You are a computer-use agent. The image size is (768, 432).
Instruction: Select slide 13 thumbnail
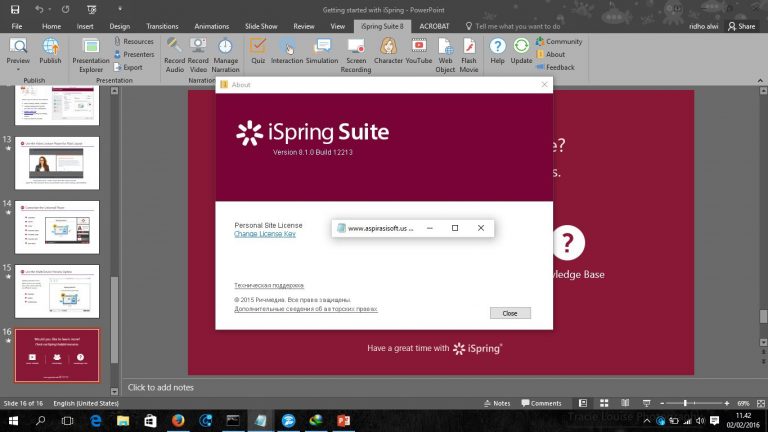pyautogui.click(x=57, y=163)
